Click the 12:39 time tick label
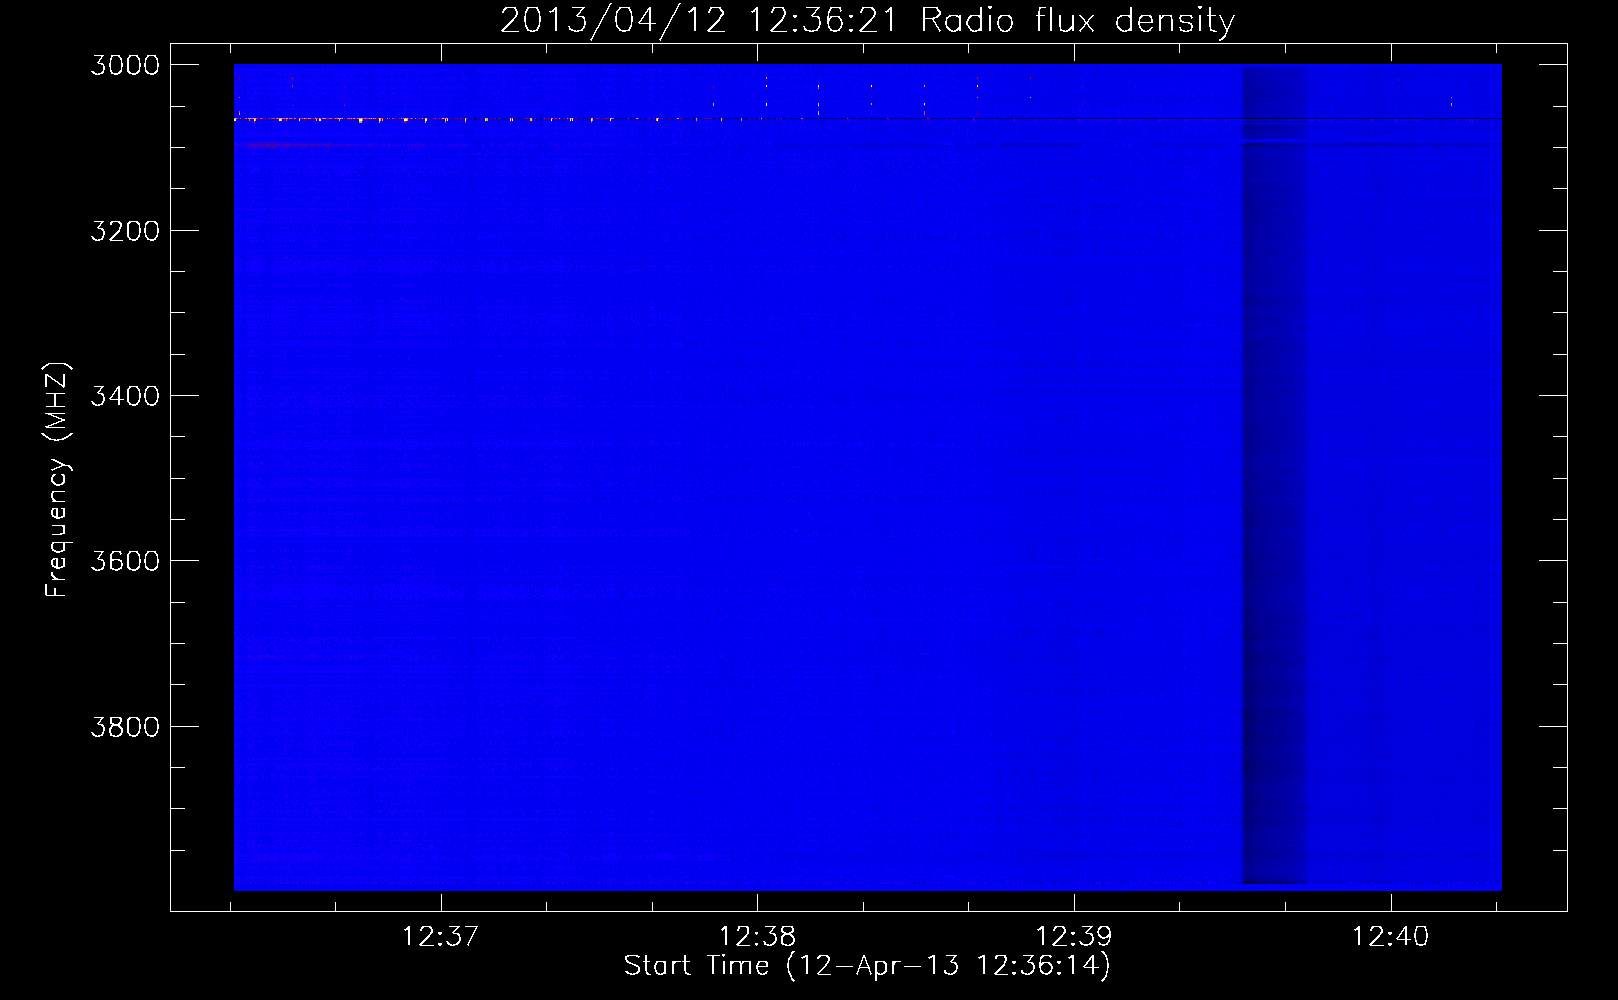 (x=1074, y=937)
